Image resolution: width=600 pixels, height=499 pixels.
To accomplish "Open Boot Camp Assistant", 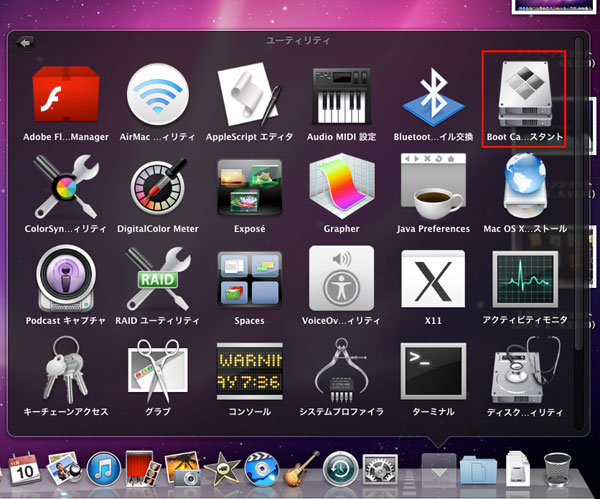I will coord(525,101).
